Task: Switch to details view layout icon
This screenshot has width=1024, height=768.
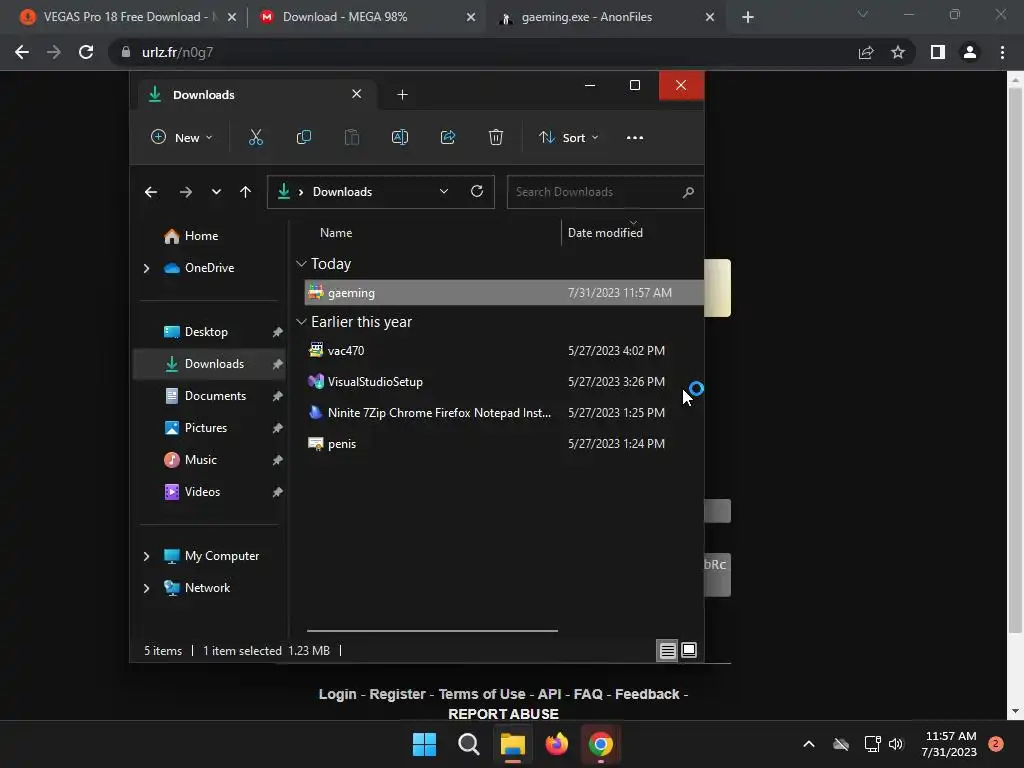Action: coord(667,650)
